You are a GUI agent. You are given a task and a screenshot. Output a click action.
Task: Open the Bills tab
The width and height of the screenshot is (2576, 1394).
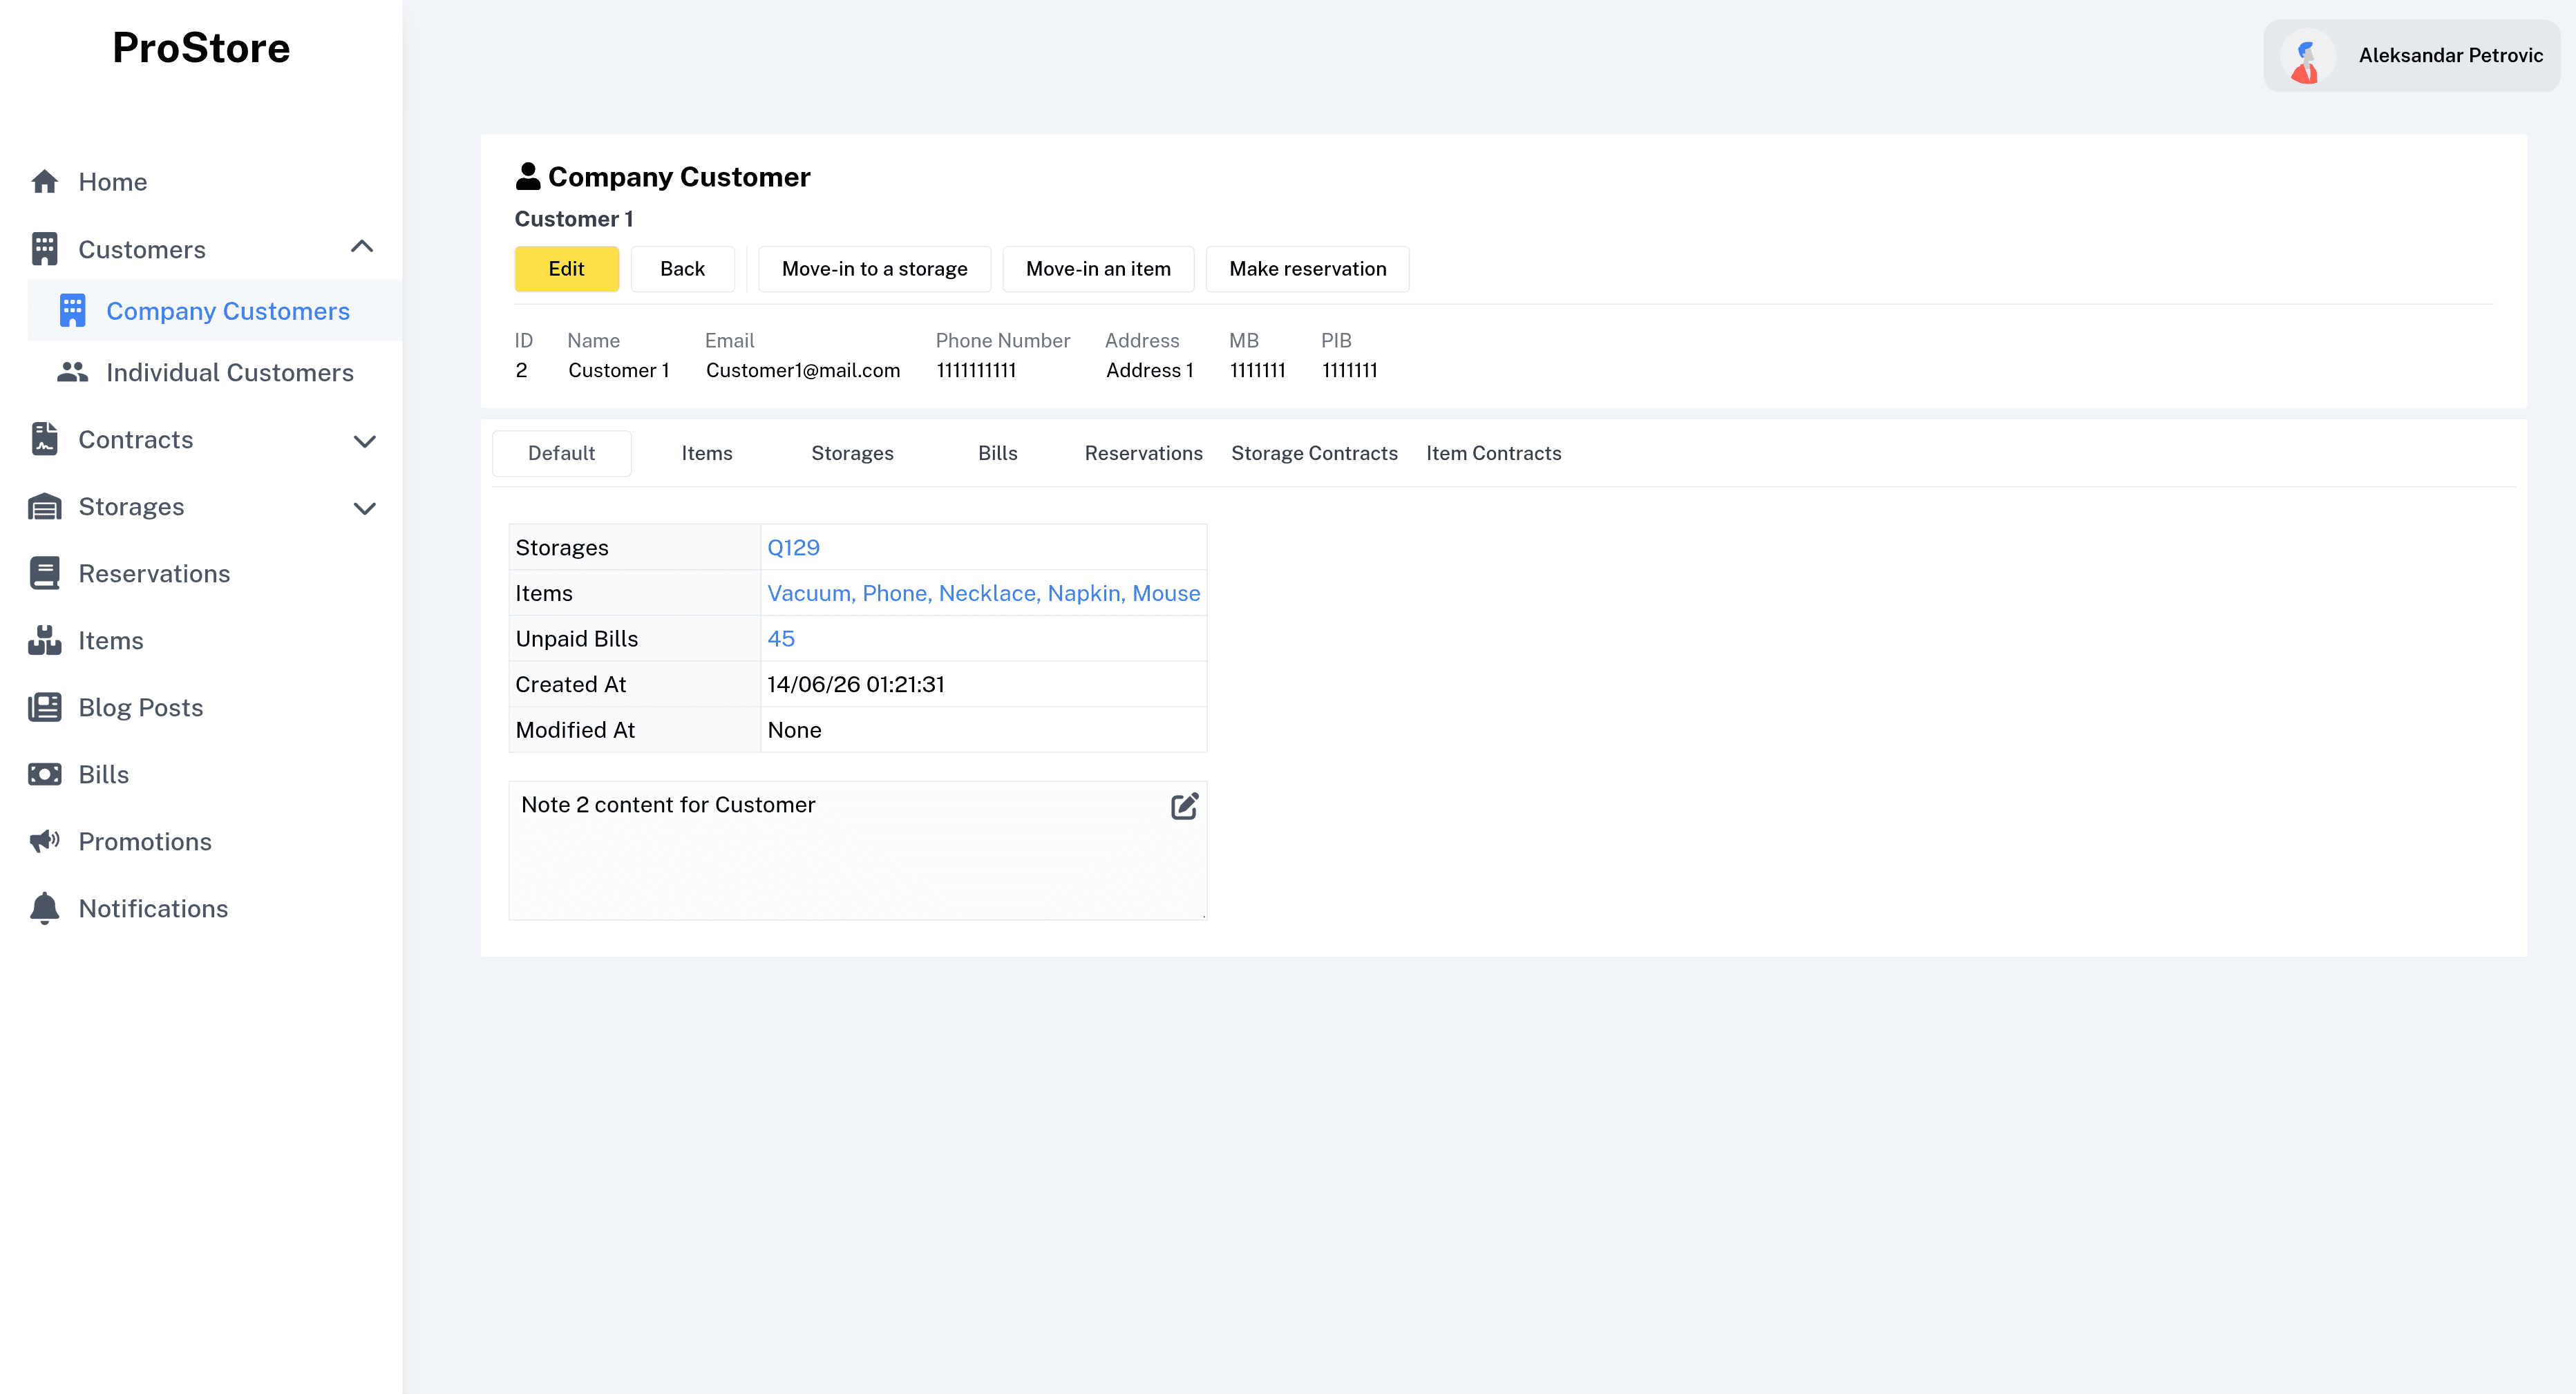point(997,453)
